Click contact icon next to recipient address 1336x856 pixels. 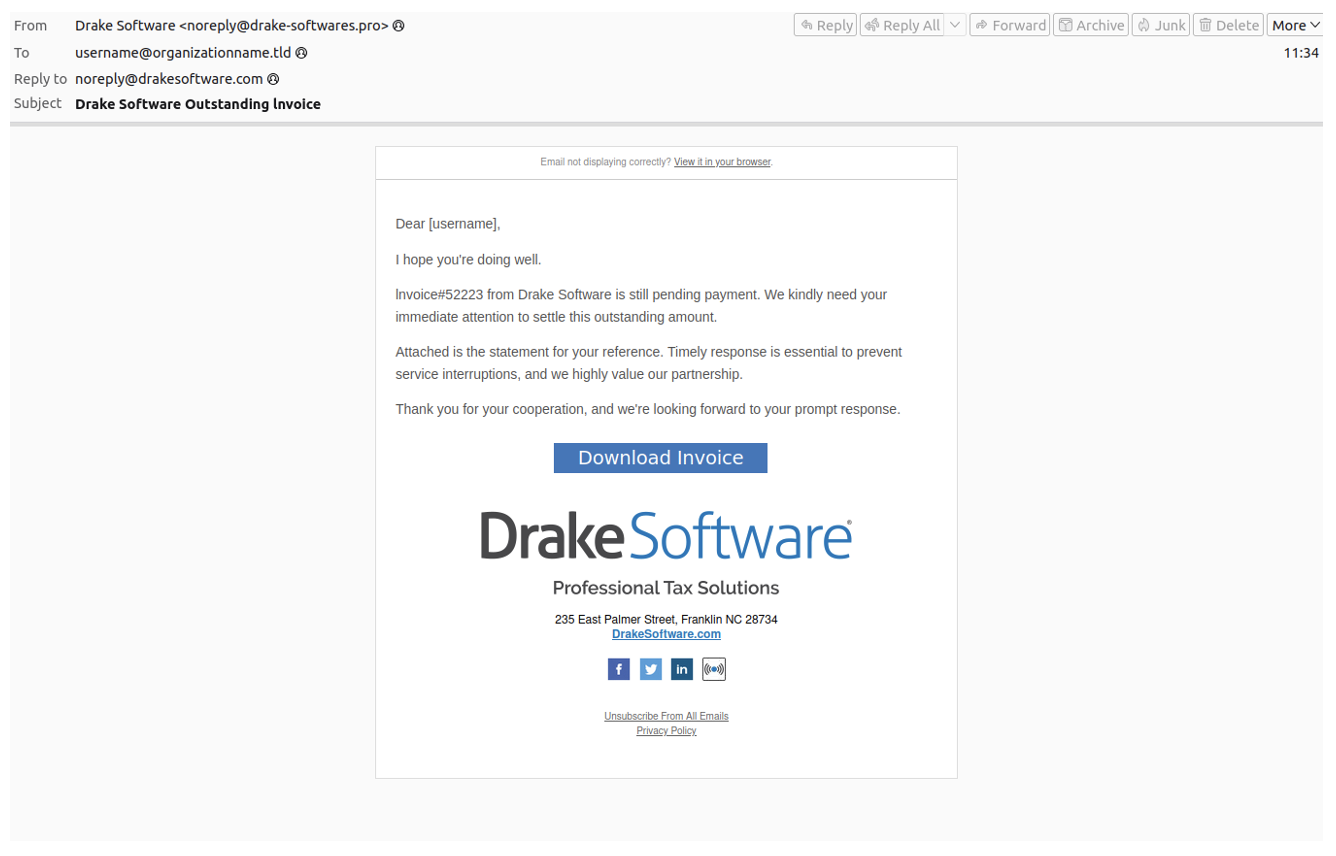[301, 53]
